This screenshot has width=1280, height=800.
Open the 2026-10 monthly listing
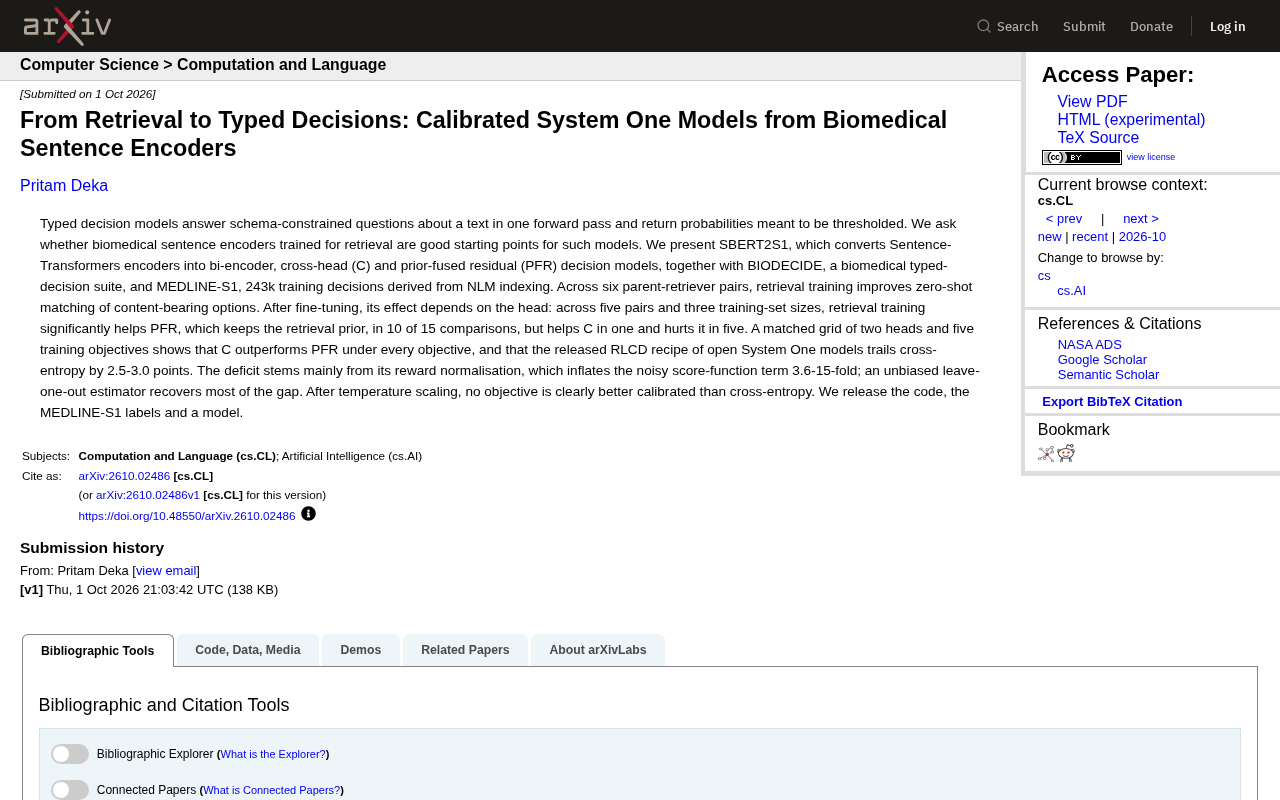pos(1142,237)
